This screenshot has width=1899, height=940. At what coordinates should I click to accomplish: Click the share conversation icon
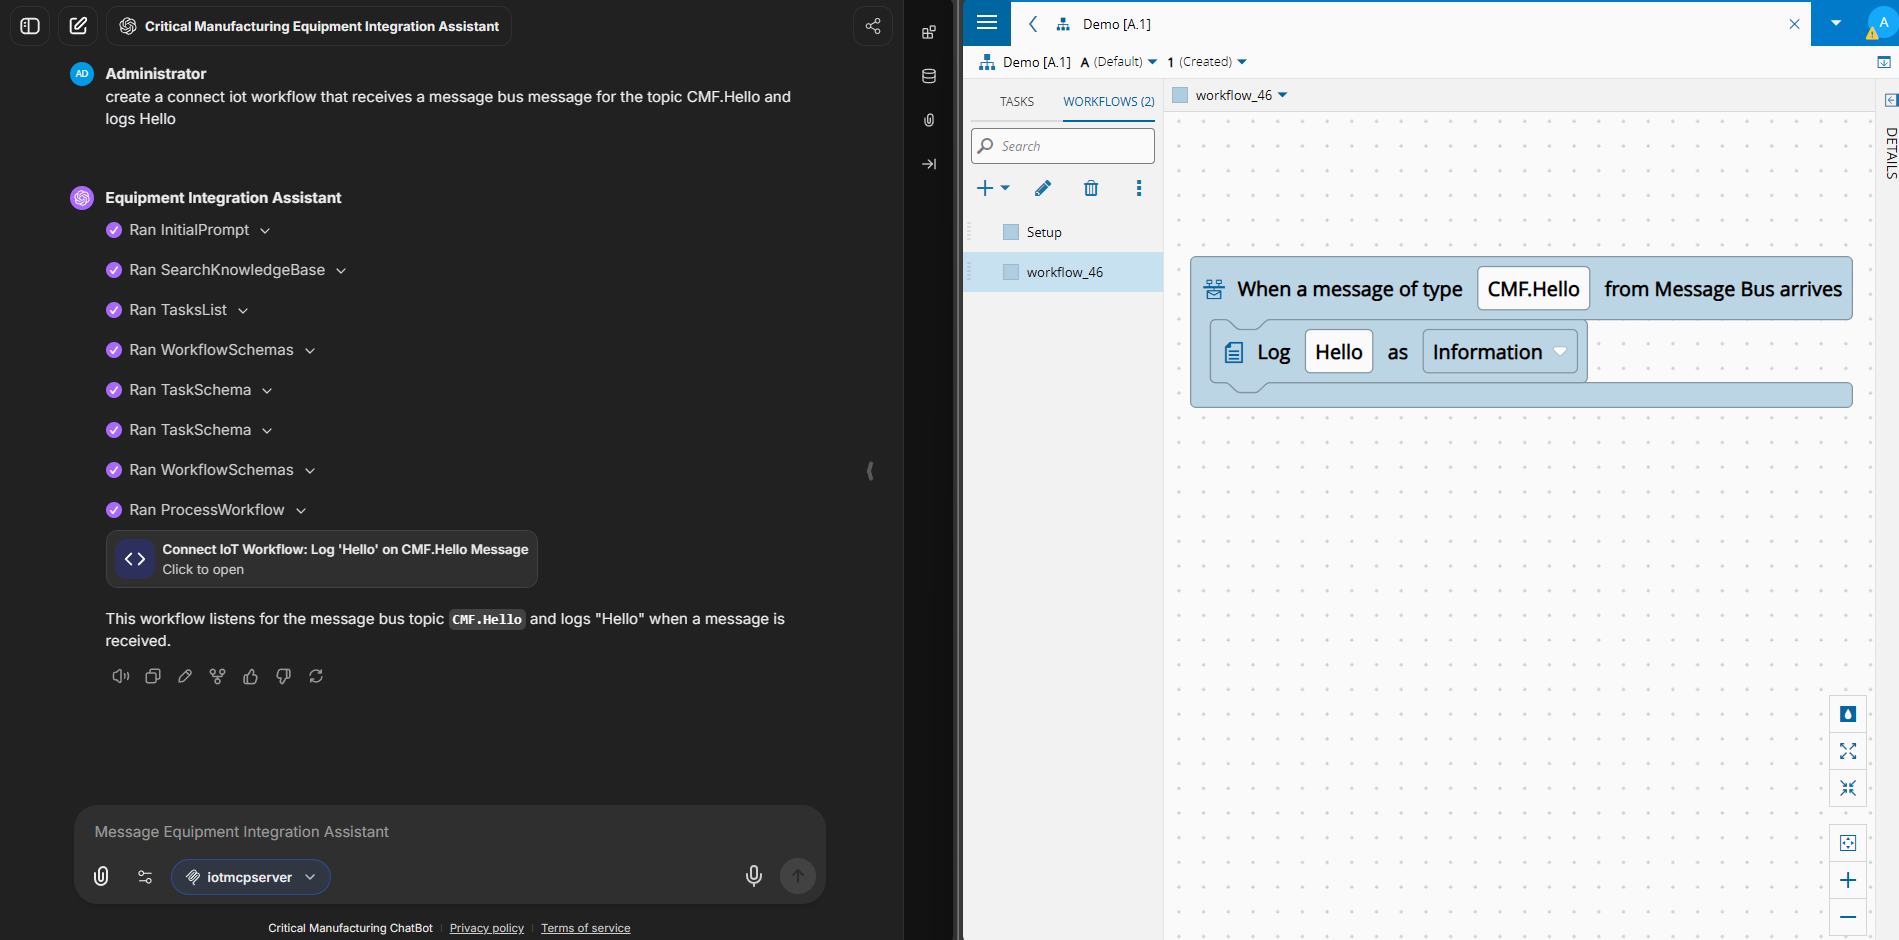coord(872,26)
